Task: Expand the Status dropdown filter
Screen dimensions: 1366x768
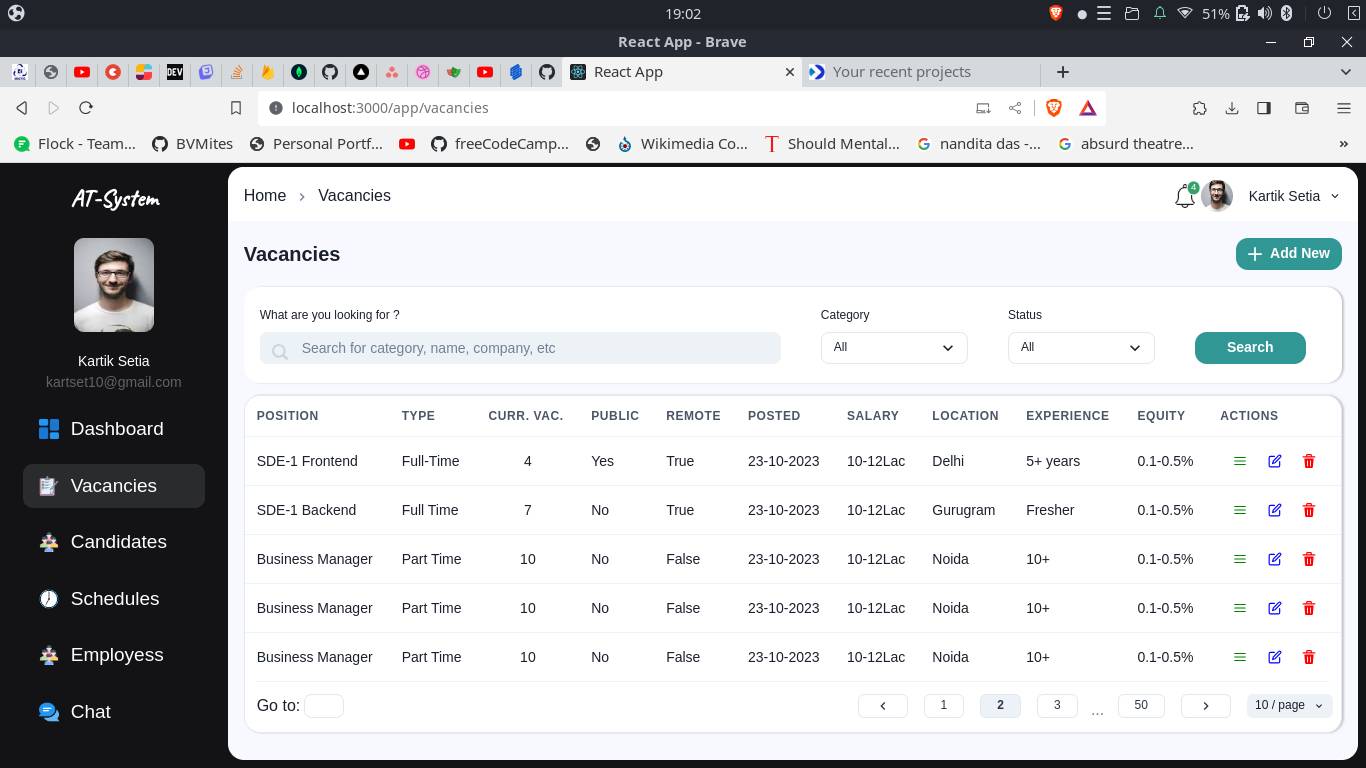Action: [1080, 347]
